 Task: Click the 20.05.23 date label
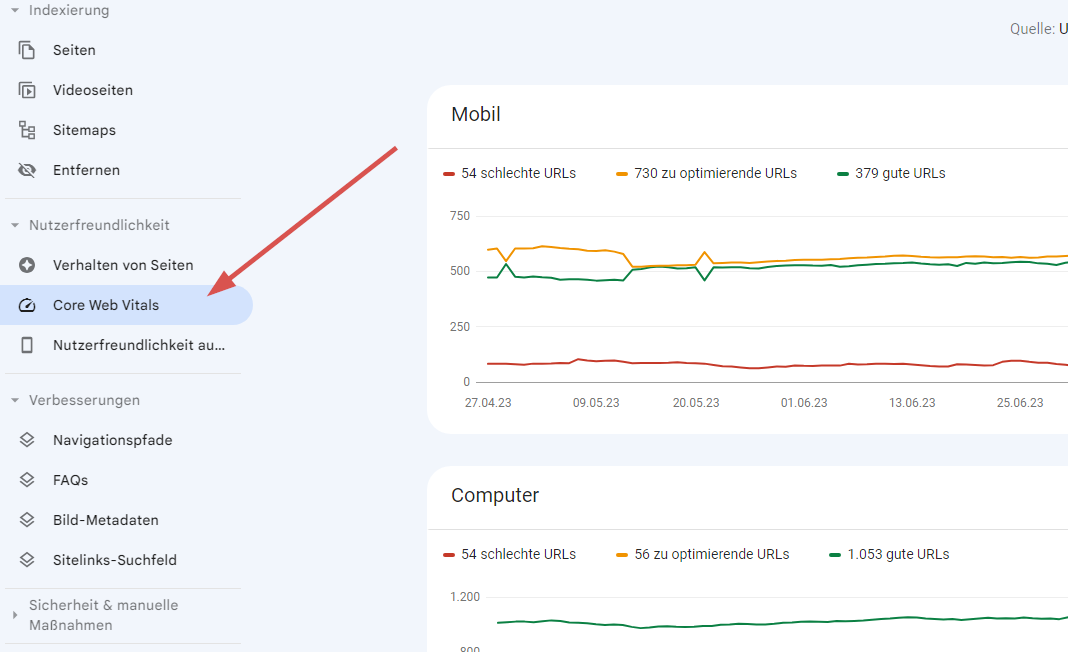[696, 403]
